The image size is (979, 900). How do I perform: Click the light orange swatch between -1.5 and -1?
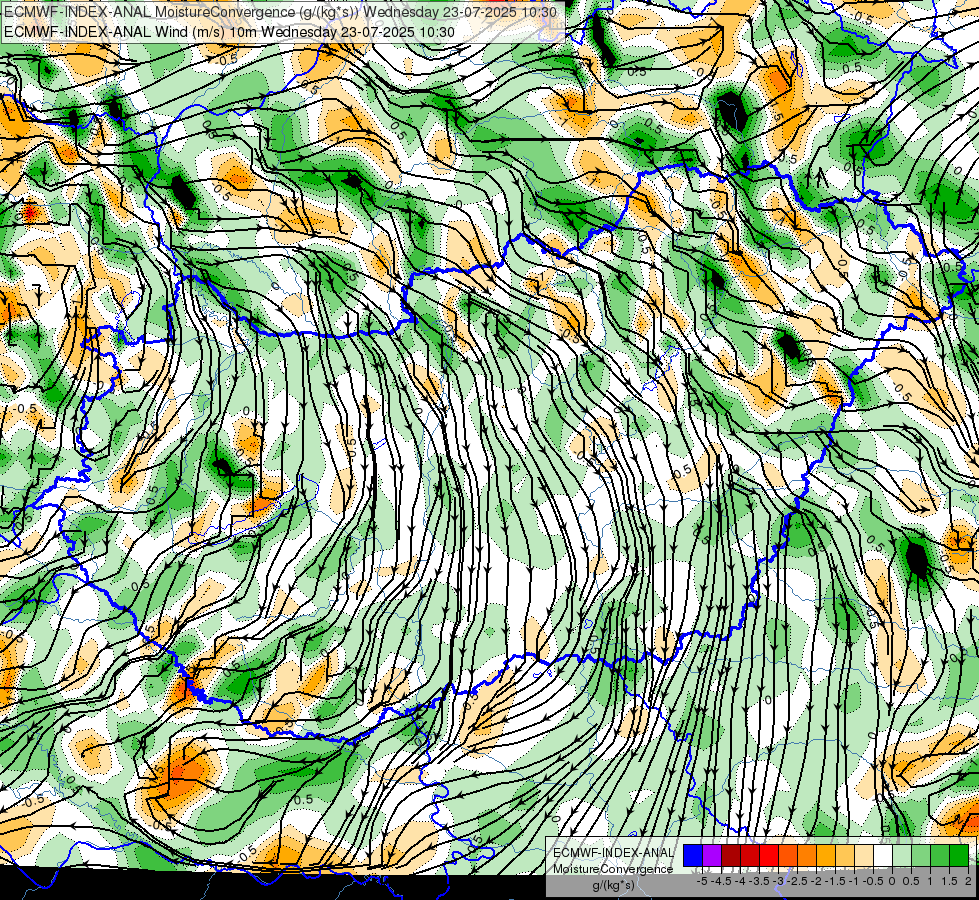click(845, 856)
